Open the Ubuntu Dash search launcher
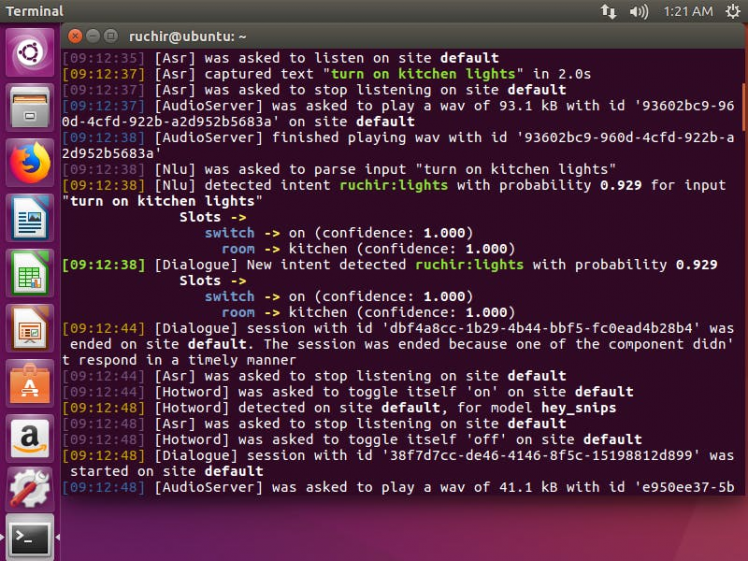This screenshot has height=561, width=748. (30, 52)
